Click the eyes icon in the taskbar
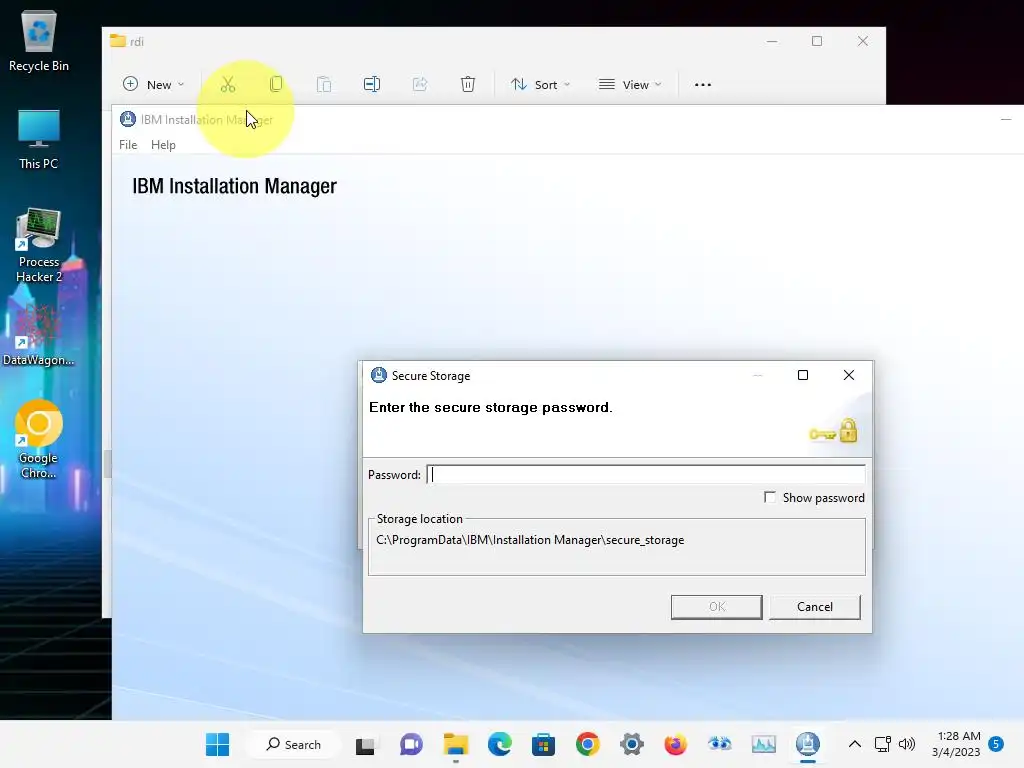Image resolution: width=1024 pixels, height=768 pixels. [720, 744]
